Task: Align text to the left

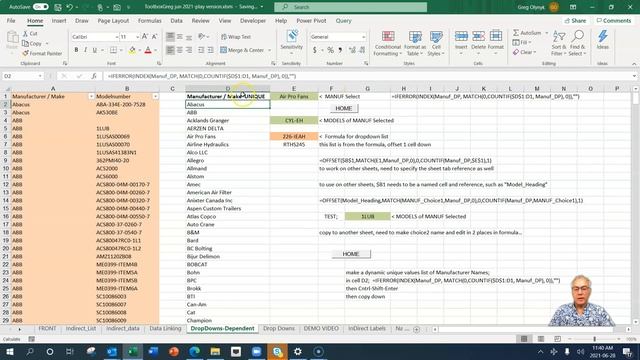Action: (x=170, y=50)
